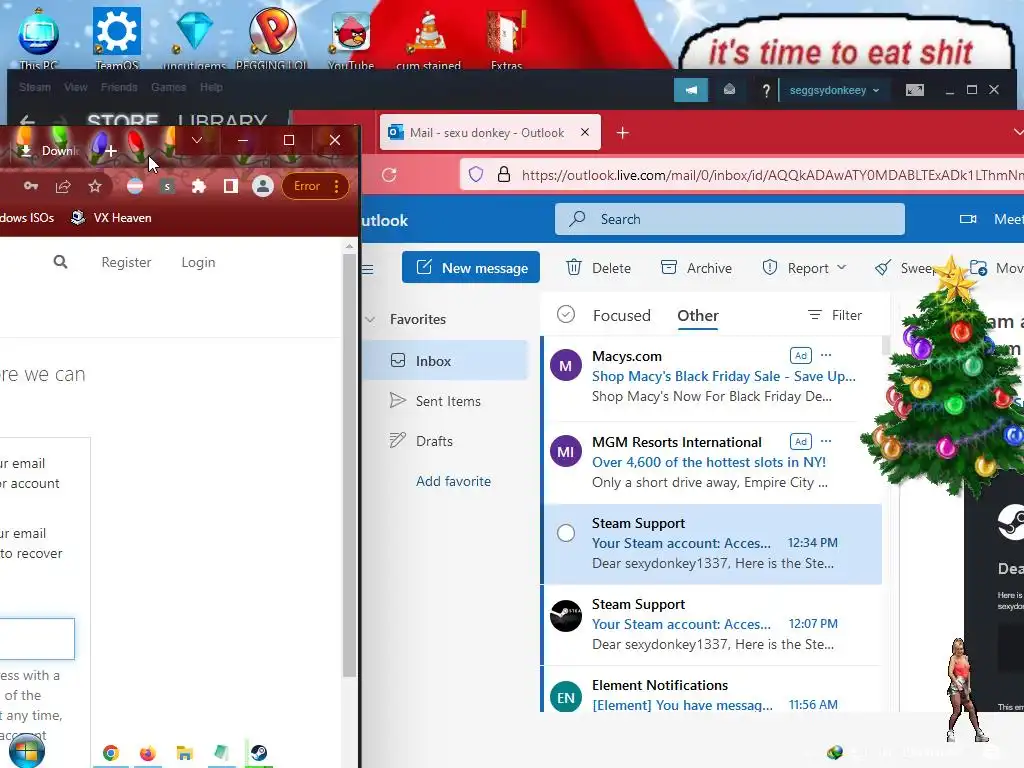Click the Meet video camera icon in Outlook
Screen dimensions: 1024x768
[x=968, y=219]
